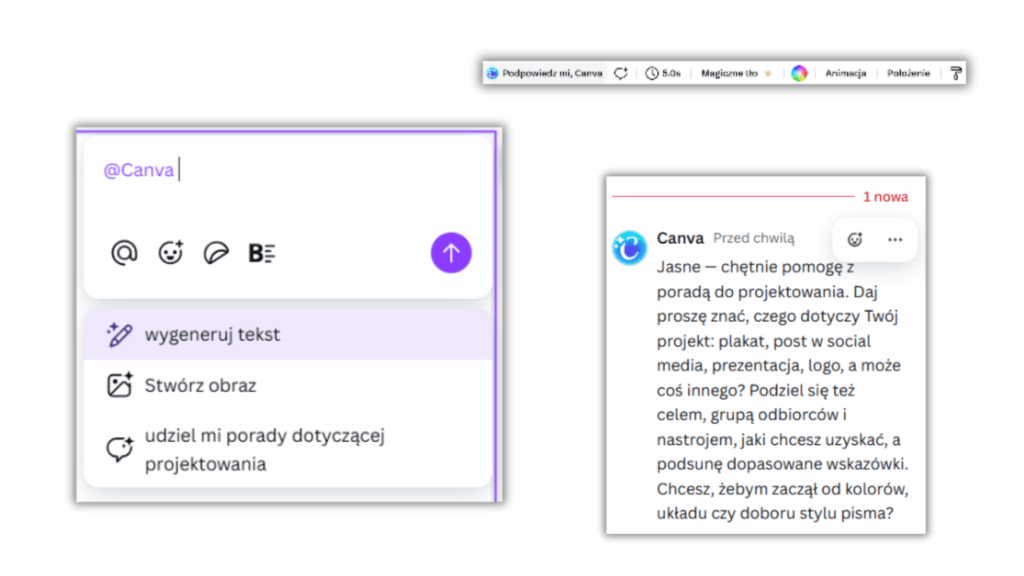Click the Canva avatar in comment
This screenshot has height=576, width=1024.
point(630,247)
